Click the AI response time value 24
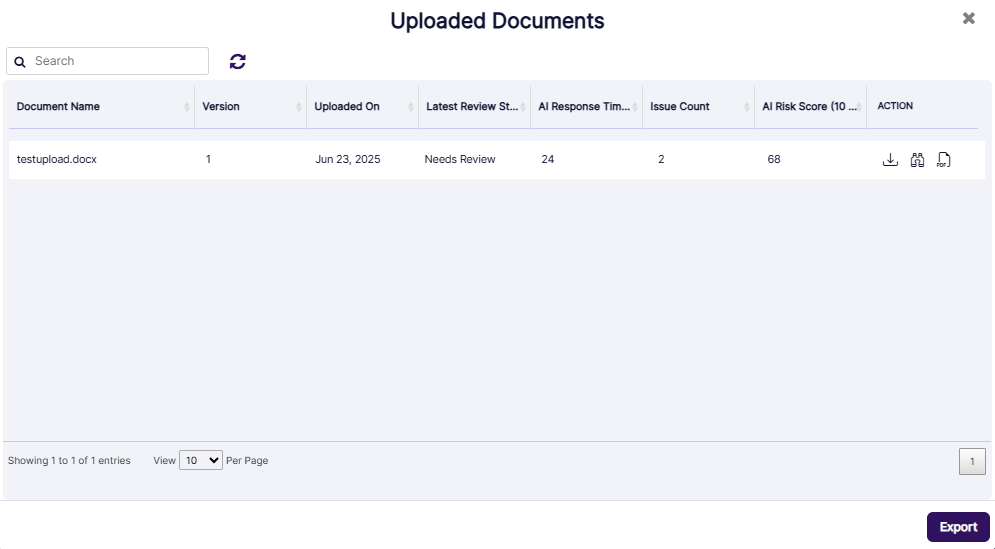The width and height of the screenshot is (995, 549). point(548,159)
